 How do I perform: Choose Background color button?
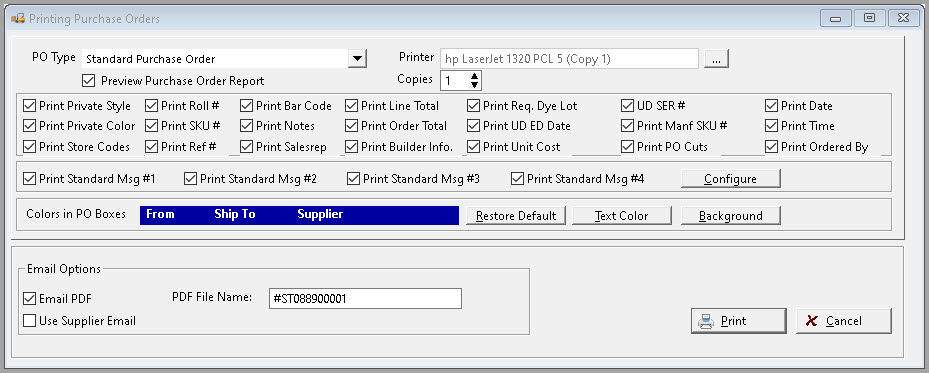pos(731,216)
